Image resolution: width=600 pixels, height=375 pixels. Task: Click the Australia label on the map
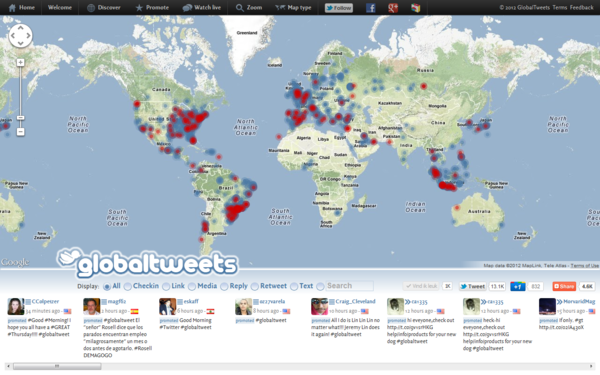(x=479, y=211)
